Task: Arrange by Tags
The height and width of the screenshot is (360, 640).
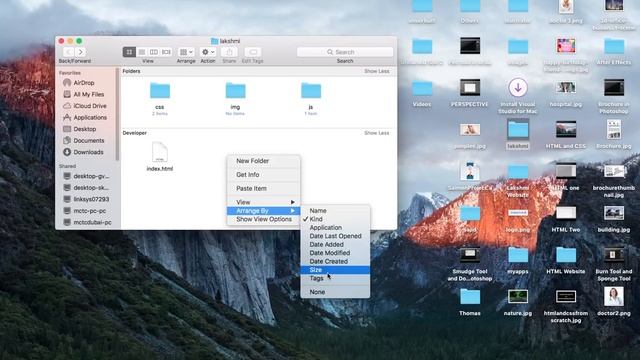Action: (335, 278)
